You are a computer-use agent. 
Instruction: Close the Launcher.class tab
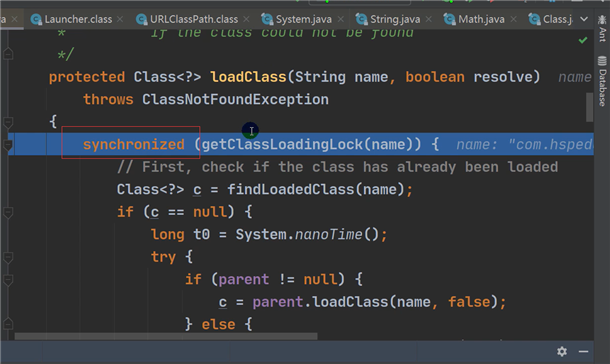(120, 19)
